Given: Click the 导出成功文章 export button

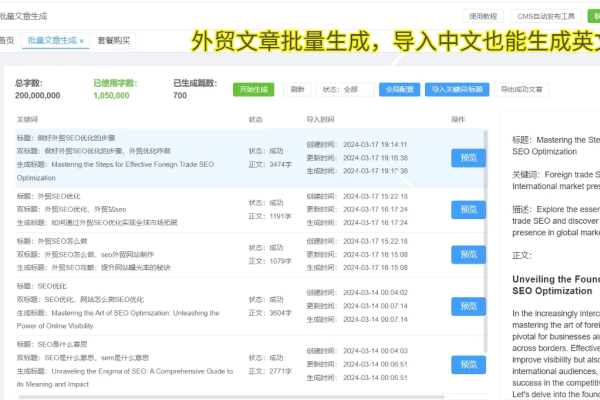Looking at the screenshot, I should [x=522, y=90].
